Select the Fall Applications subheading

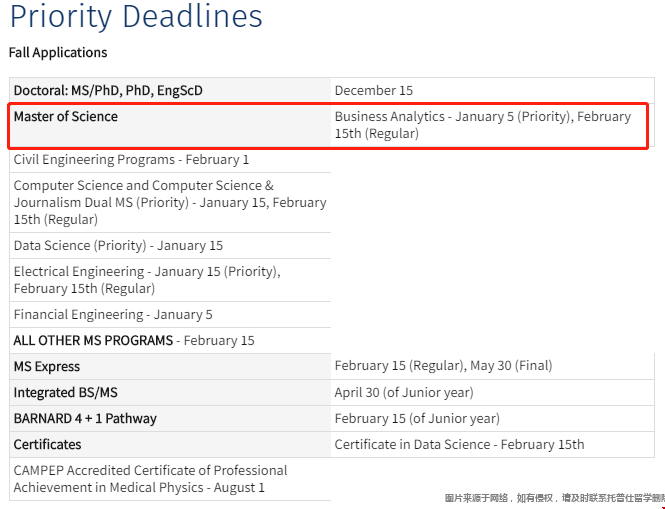tap(58, 52)
